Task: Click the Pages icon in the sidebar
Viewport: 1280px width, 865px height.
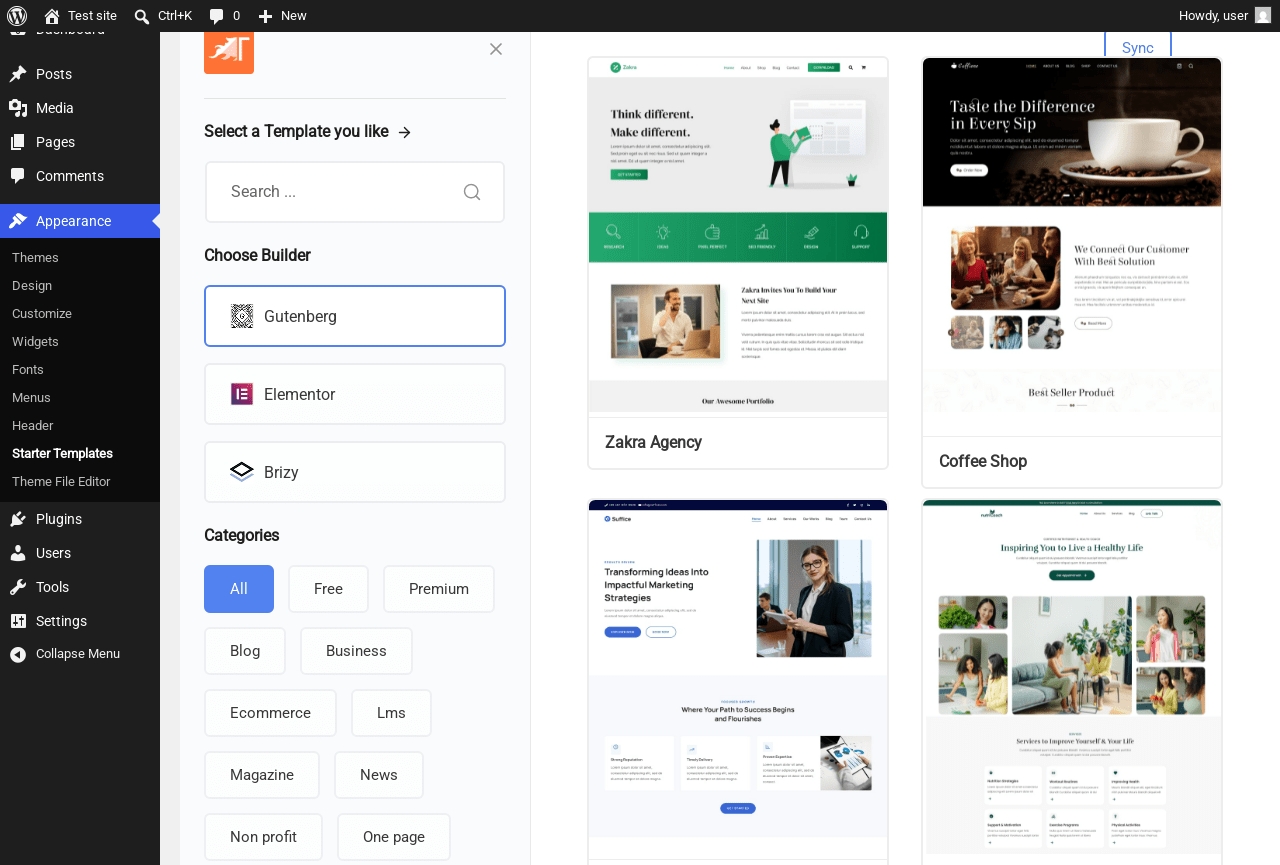Action: [x=18, y=142]
